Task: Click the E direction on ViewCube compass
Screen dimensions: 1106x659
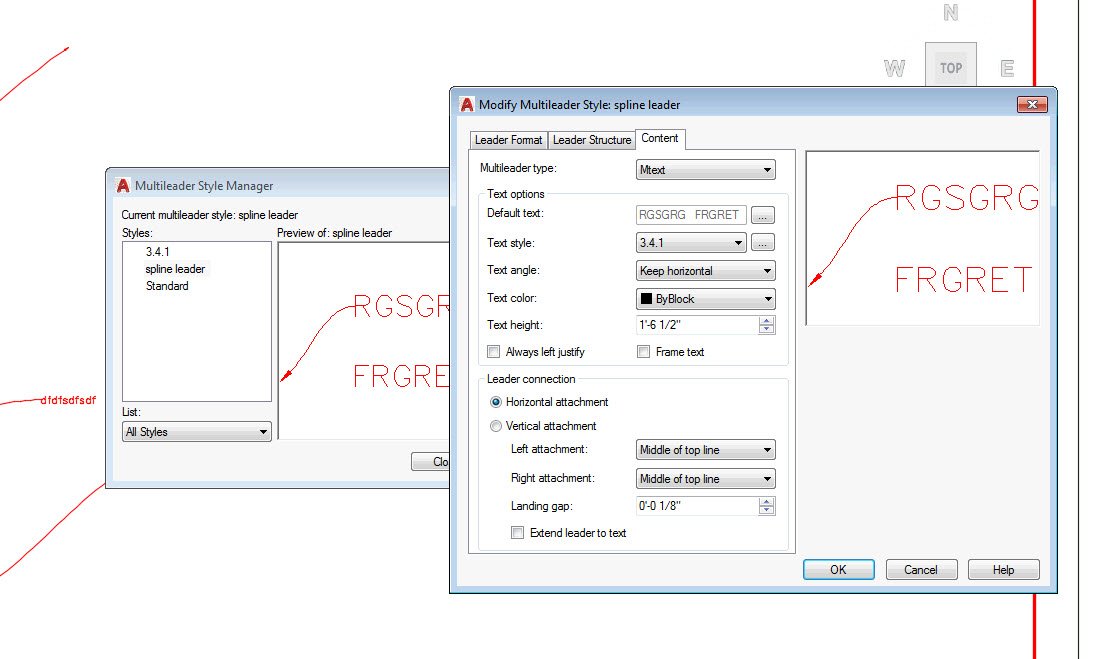Action: (x=1007, y=68)
